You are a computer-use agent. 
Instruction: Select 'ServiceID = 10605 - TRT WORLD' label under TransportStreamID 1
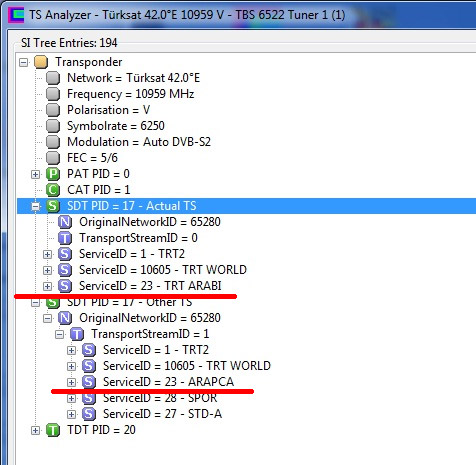pyautogui.click(x=187, y=366)
